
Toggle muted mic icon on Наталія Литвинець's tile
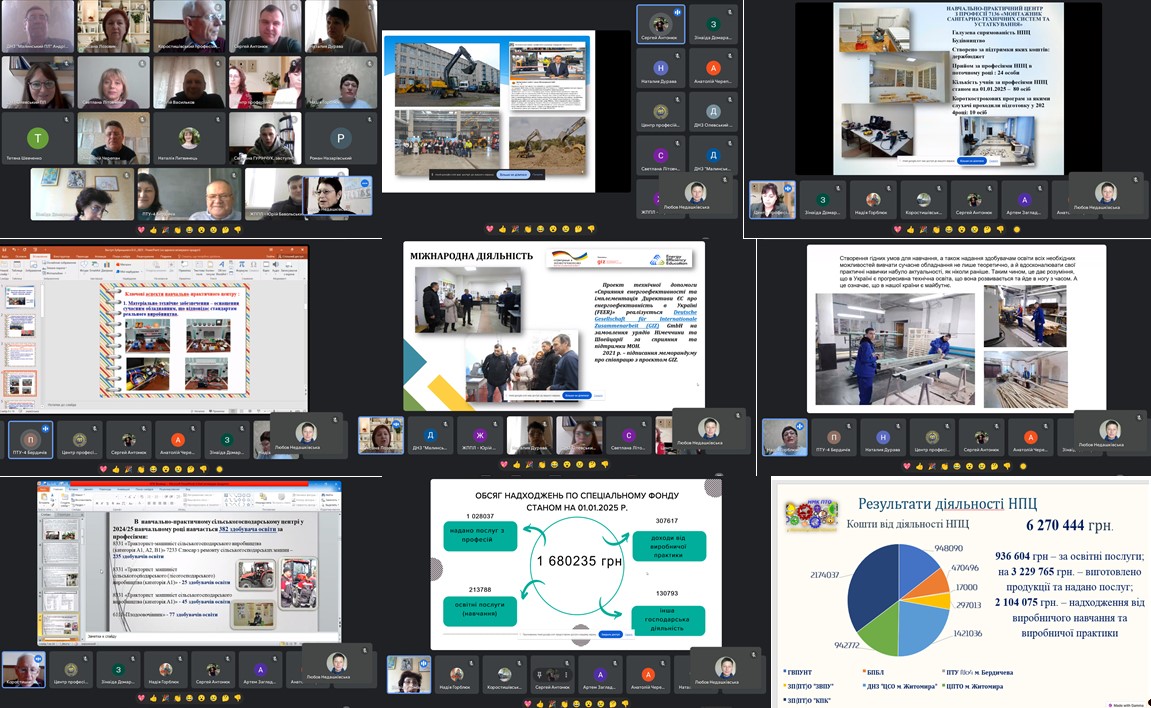(219, 118)
